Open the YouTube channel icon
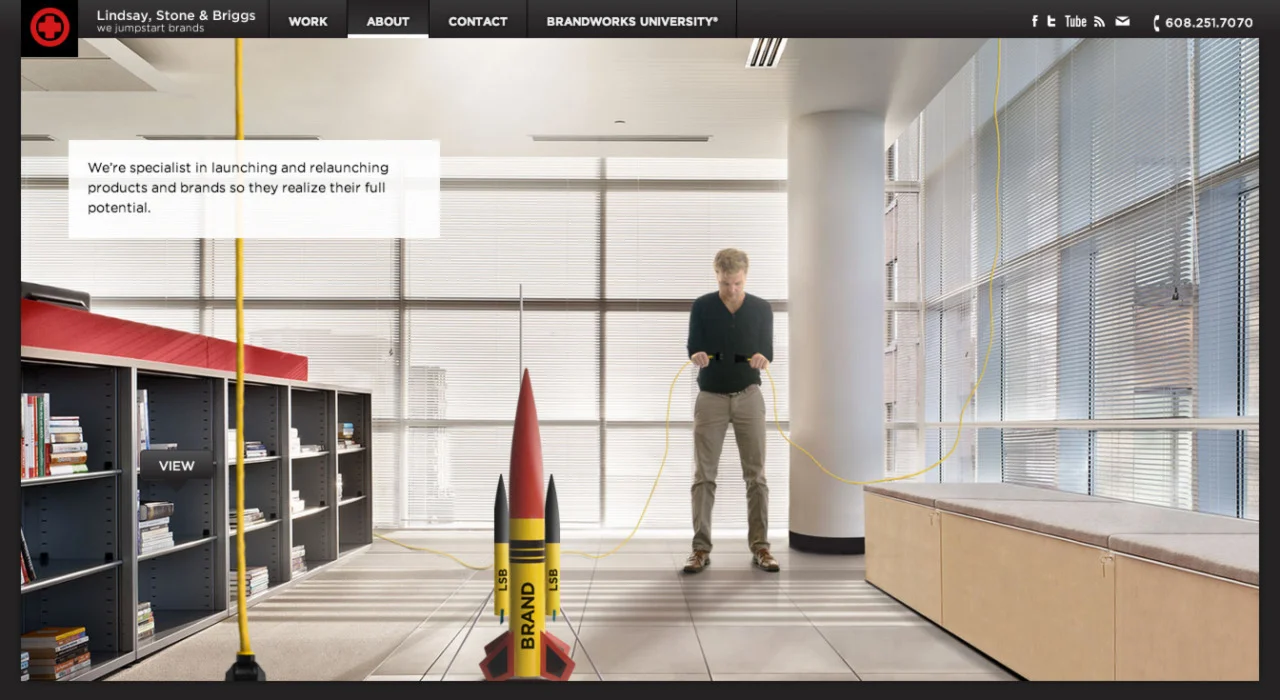1280x700 pixels. coord(1075,21)
